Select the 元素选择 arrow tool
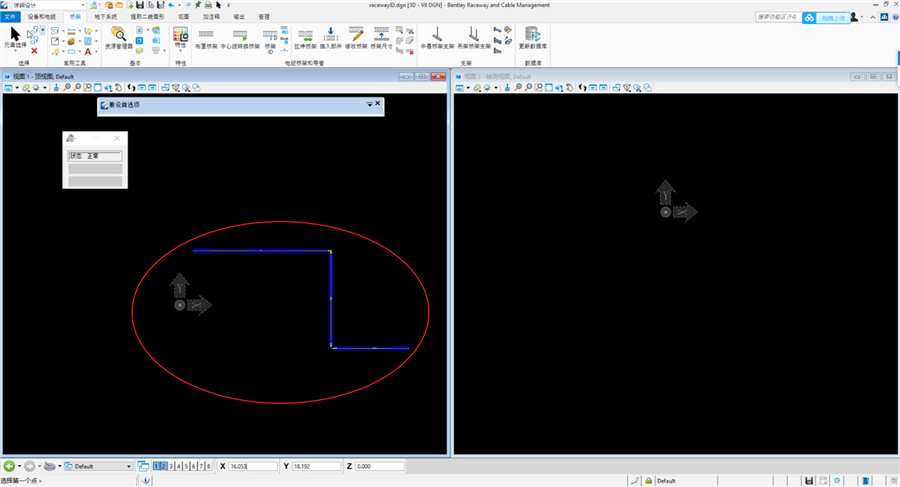This screenshot has width=900, height=487. tap(15, 35)
